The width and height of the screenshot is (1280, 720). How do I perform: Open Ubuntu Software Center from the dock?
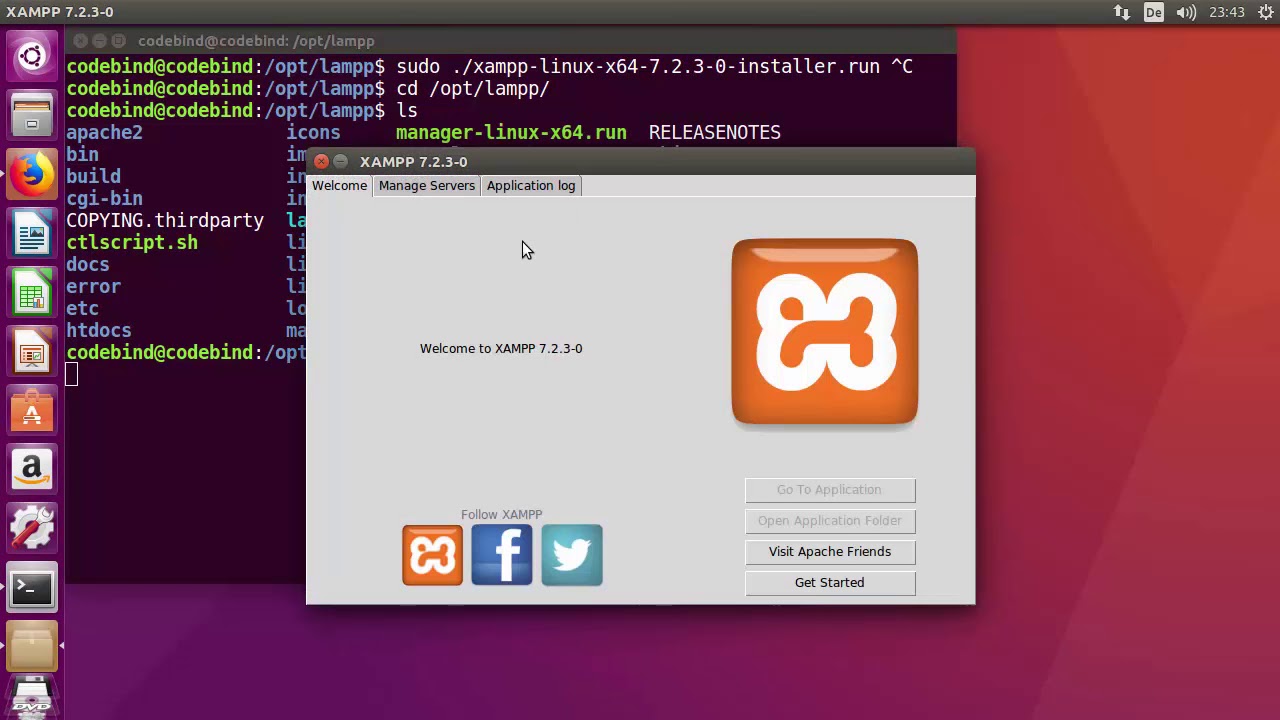click(32, 410)
